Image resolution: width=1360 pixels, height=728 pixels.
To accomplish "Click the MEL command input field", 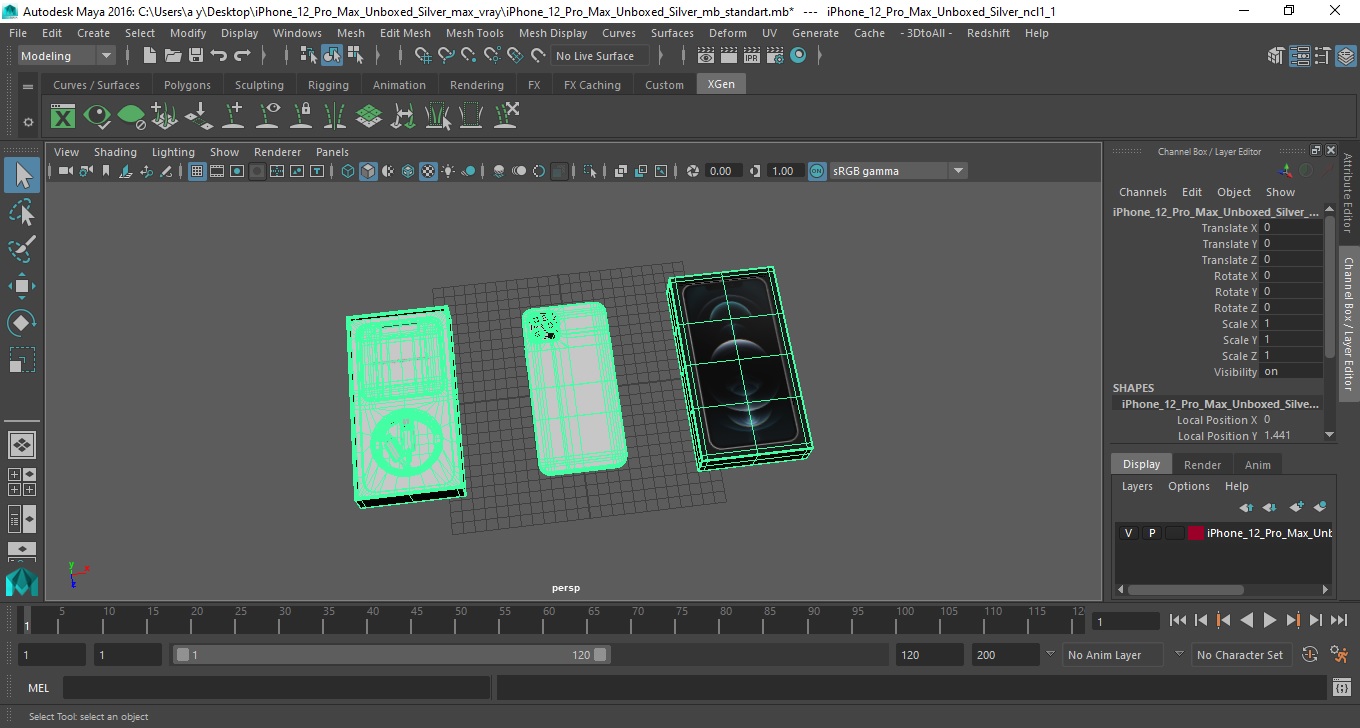I will [276, 688].
